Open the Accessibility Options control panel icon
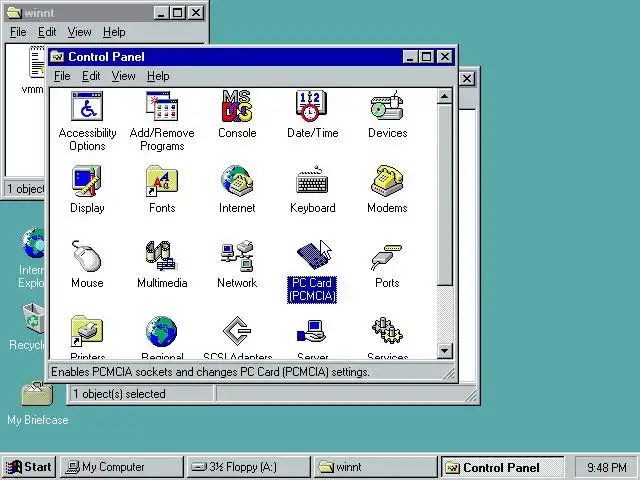Image resolution: width=640 pixels, height=480 pixels. 87,107
